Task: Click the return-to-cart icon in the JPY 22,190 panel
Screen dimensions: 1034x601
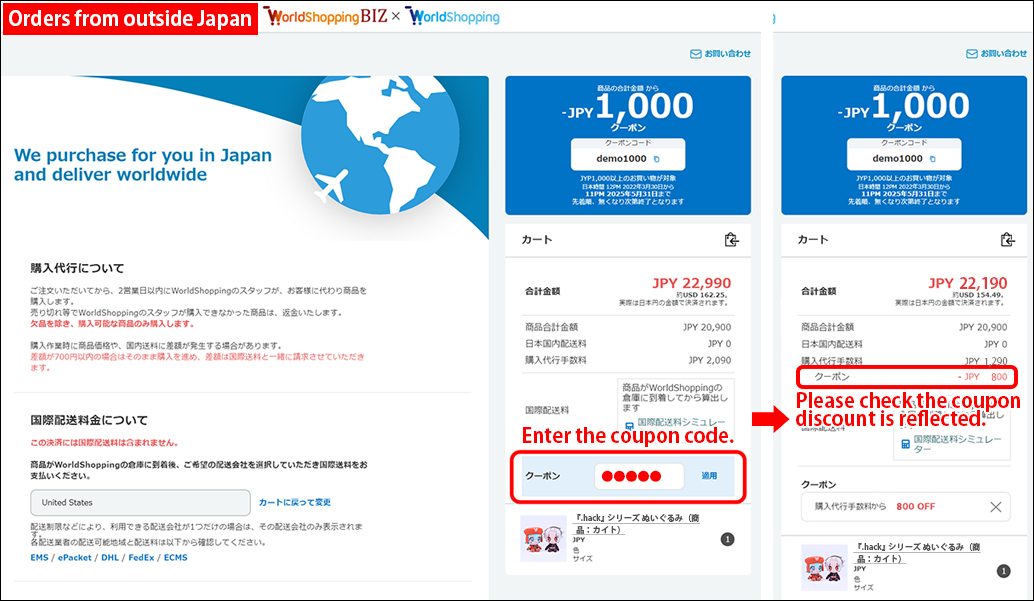Action: tap(1007, 240)
